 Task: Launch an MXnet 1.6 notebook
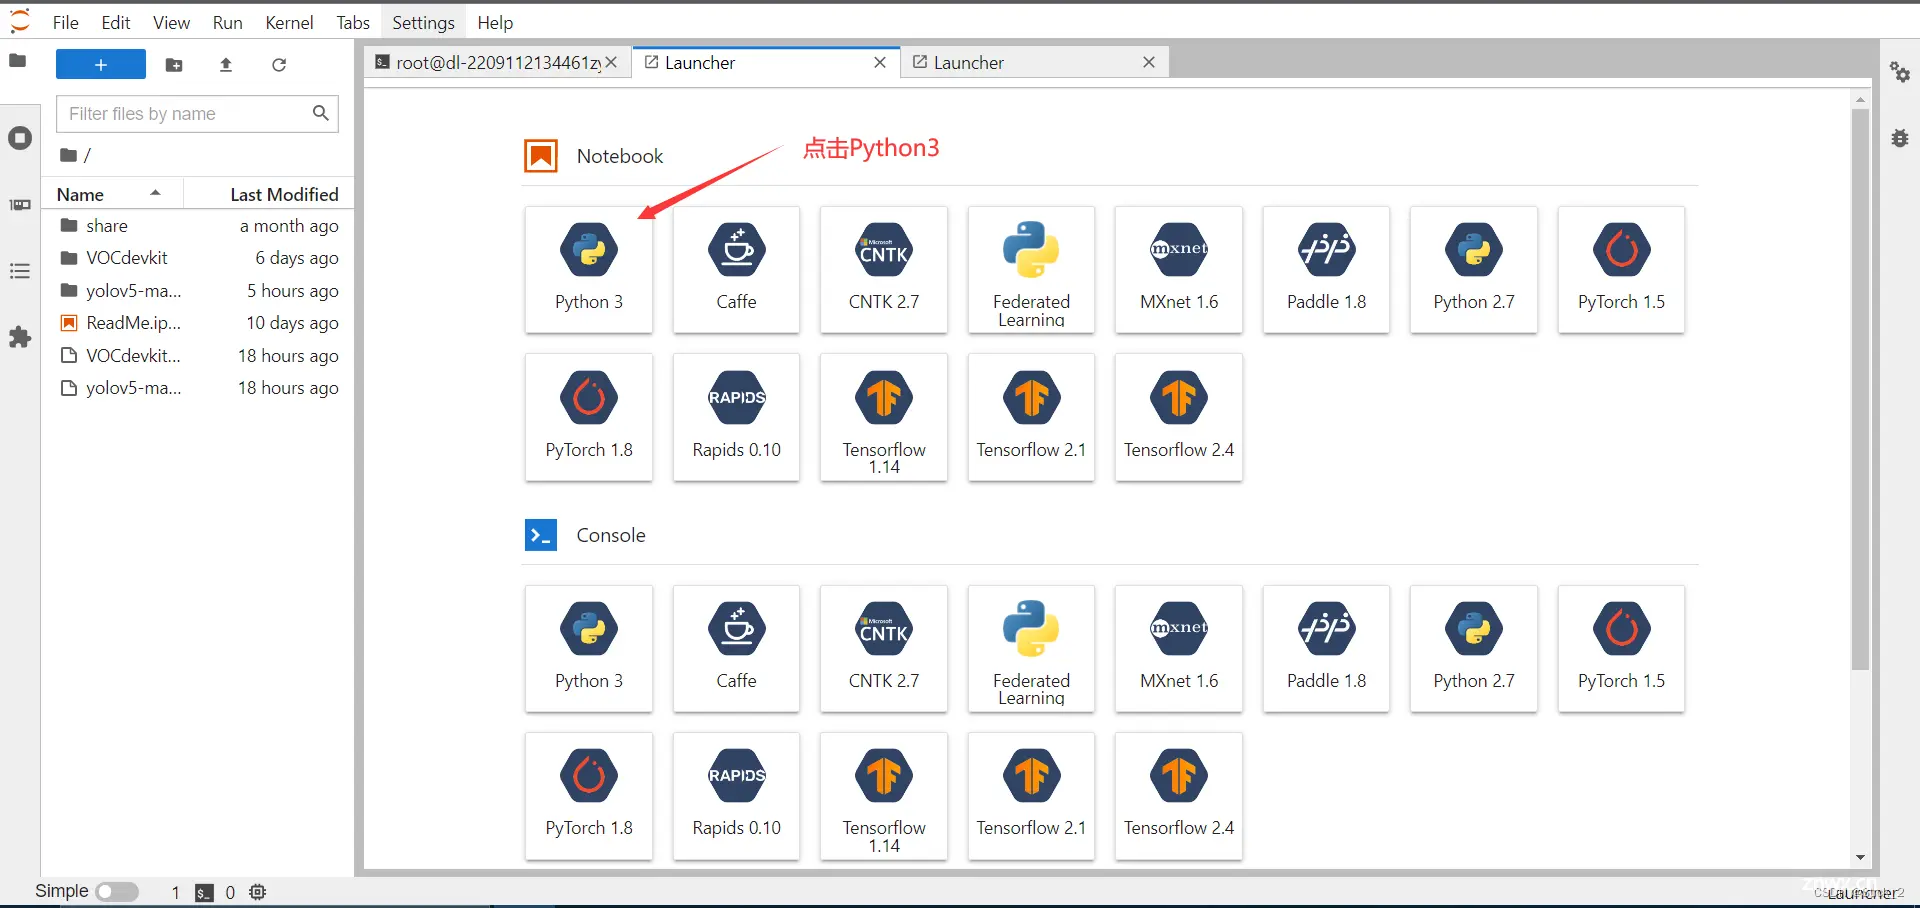click(1179, 270)
